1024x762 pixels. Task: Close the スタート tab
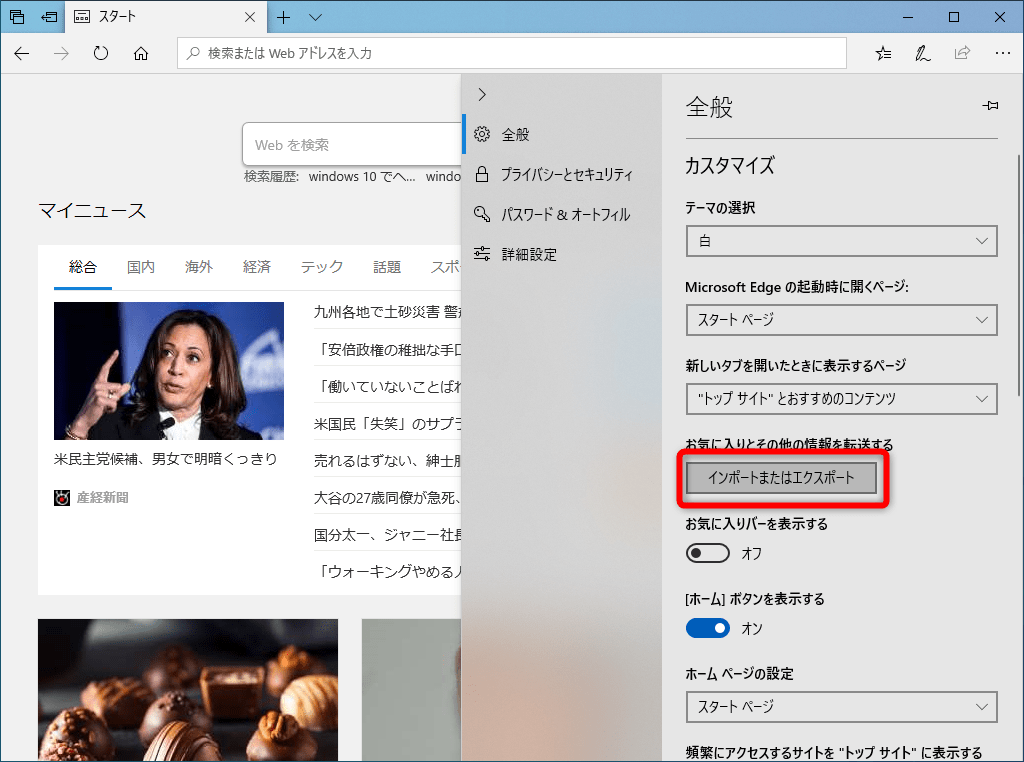point(249,17)
